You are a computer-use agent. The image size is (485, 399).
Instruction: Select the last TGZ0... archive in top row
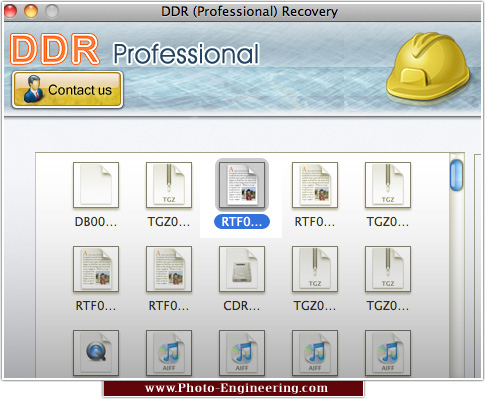pyautogui.click(x=388, y=185)
